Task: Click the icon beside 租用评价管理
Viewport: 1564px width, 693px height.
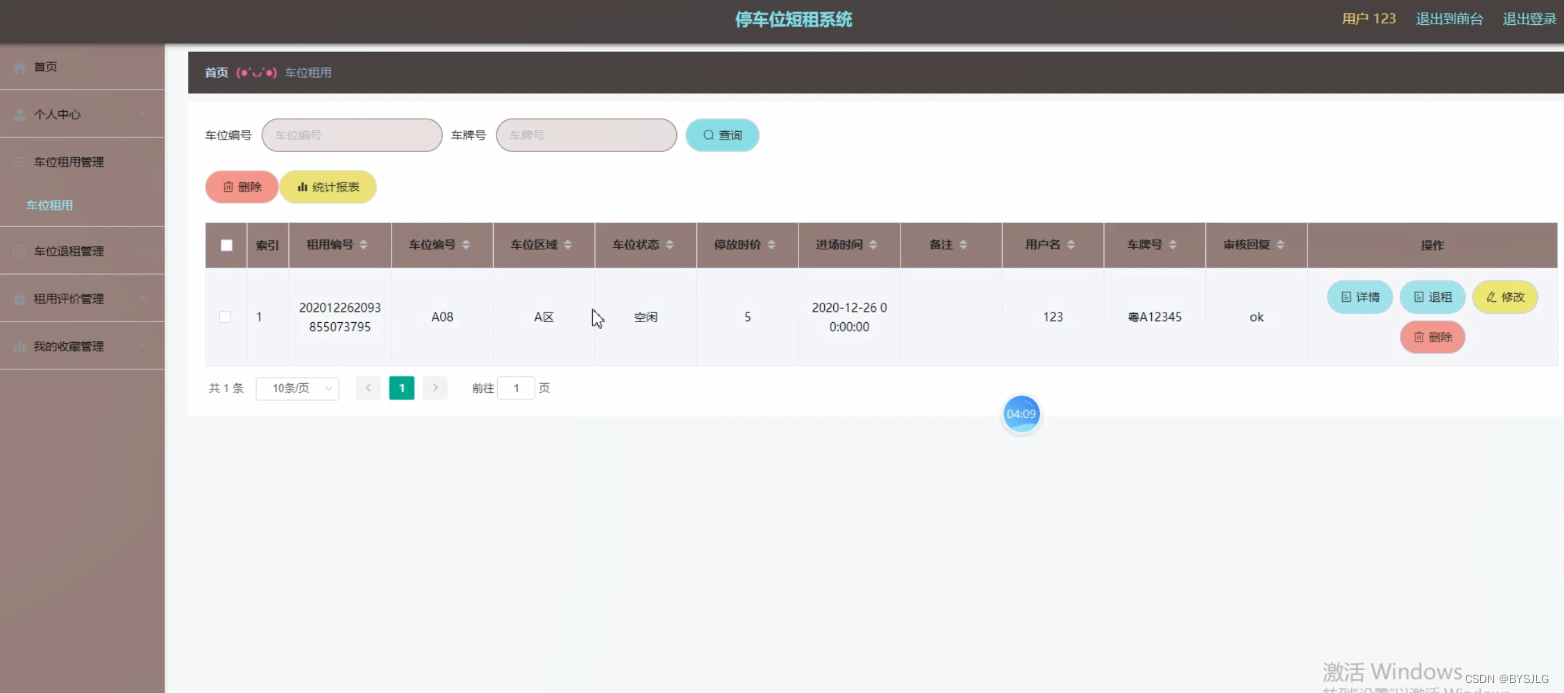Action: click(x=20, y=299)
